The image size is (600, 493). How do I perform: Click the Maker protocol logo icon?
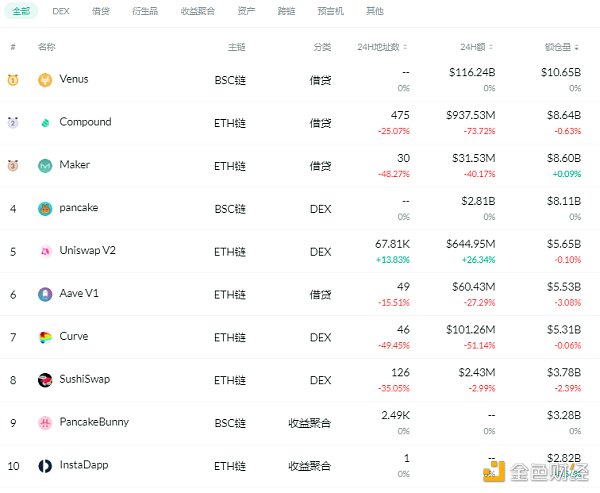pos(45,166)
